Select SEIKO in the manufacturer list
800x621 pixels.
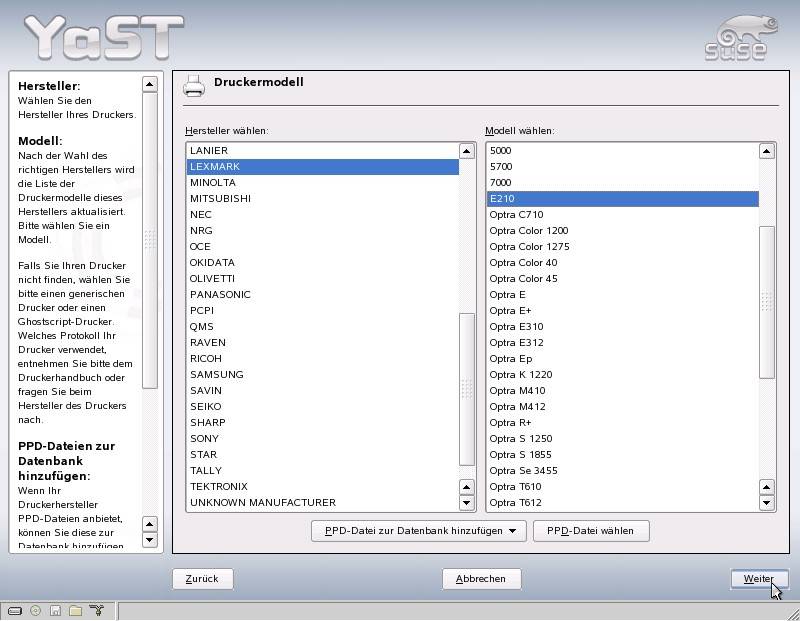(322, 407)
